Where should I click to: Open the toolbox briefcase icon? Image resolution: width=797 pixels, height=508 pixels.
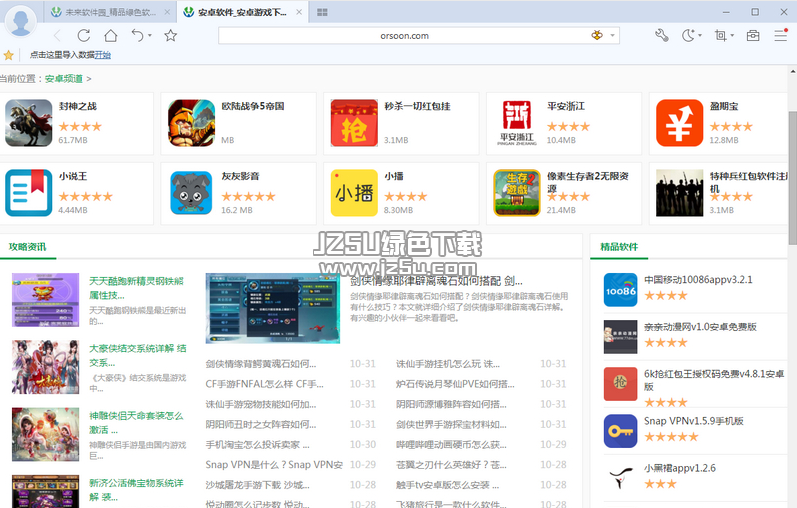(753, 35)
